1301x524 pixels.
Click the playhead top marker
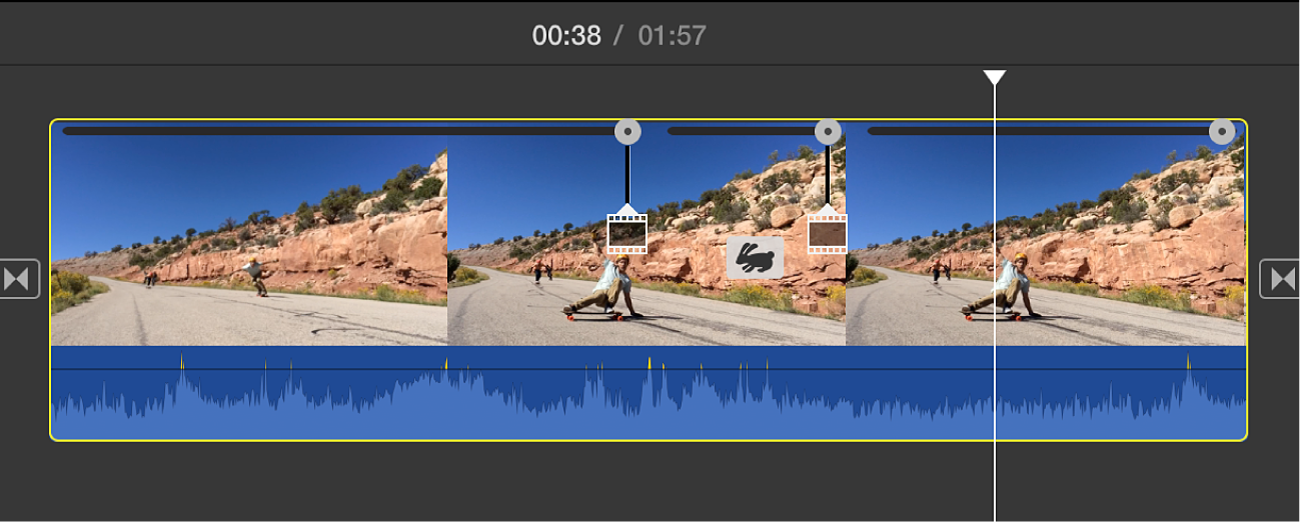tap(994, 78)
